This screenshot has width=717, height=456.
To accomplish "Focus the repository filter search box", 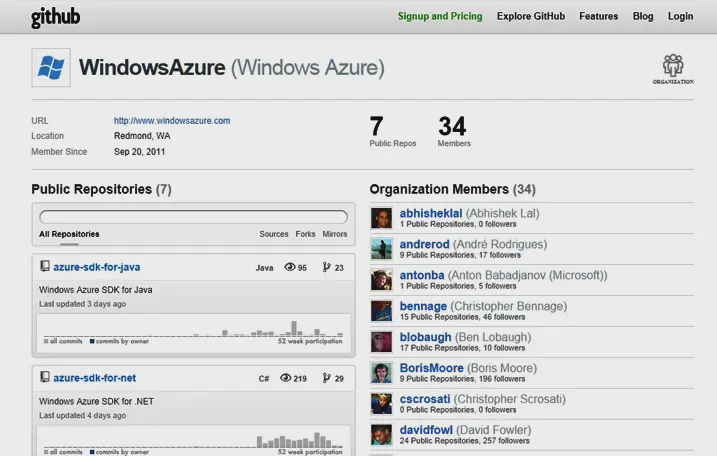I will 193,216.
